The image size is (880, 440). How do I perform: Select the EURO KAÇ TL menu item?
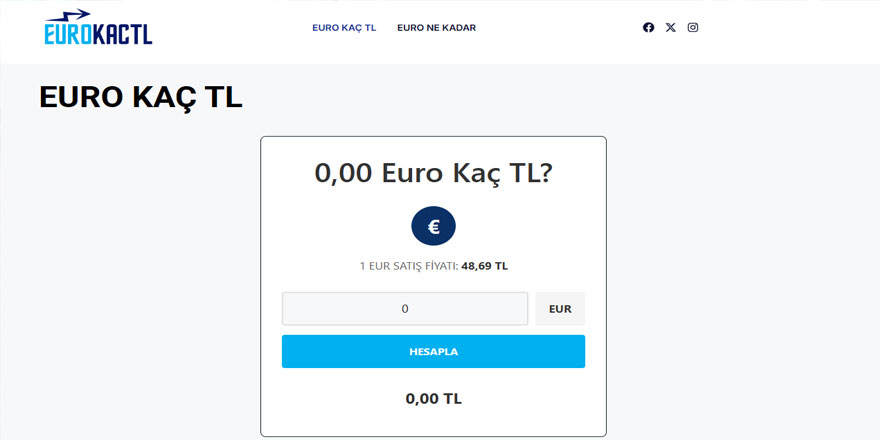coord(344,28)
